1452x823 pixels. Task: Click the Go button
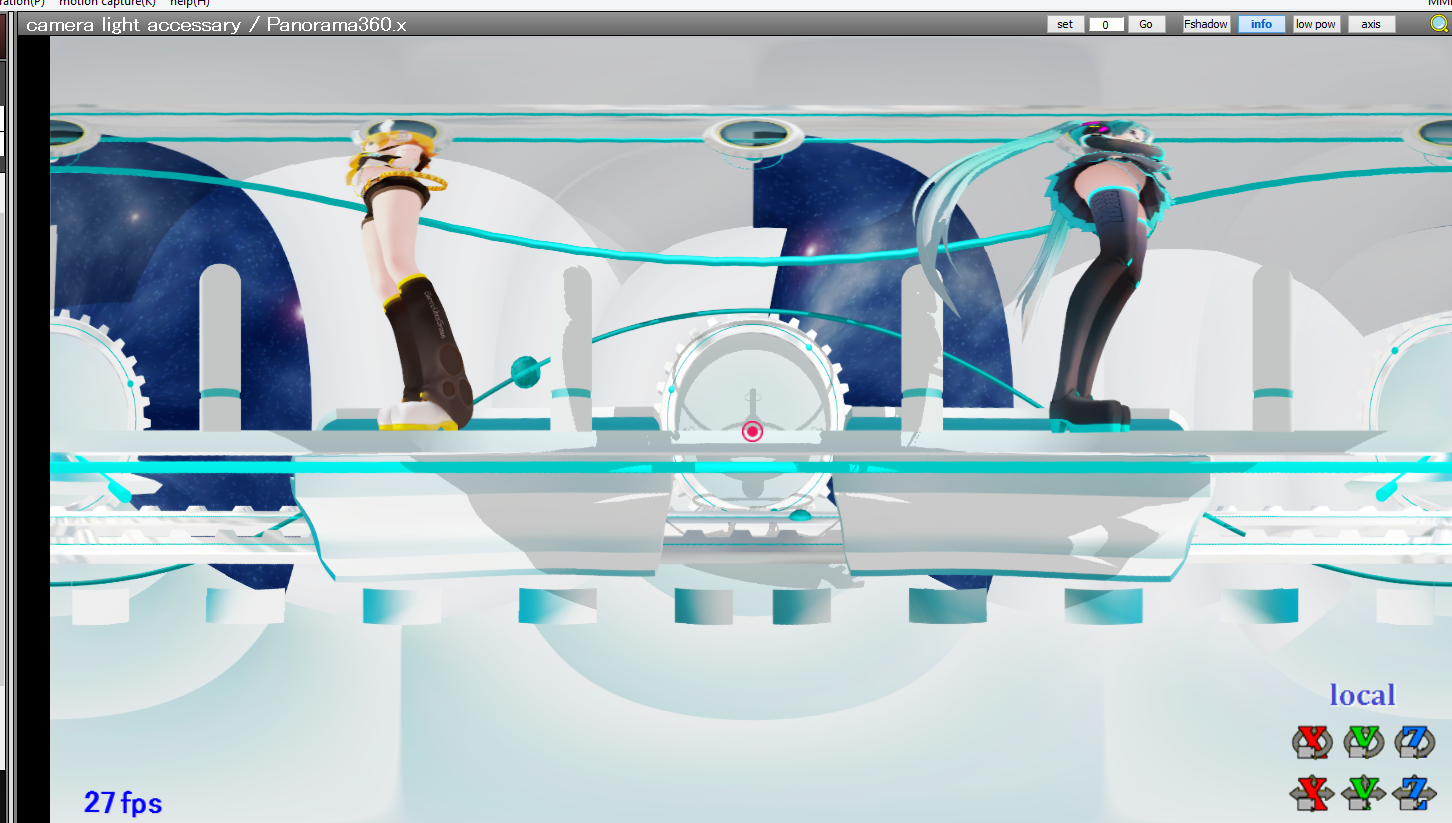(1146, 24)
